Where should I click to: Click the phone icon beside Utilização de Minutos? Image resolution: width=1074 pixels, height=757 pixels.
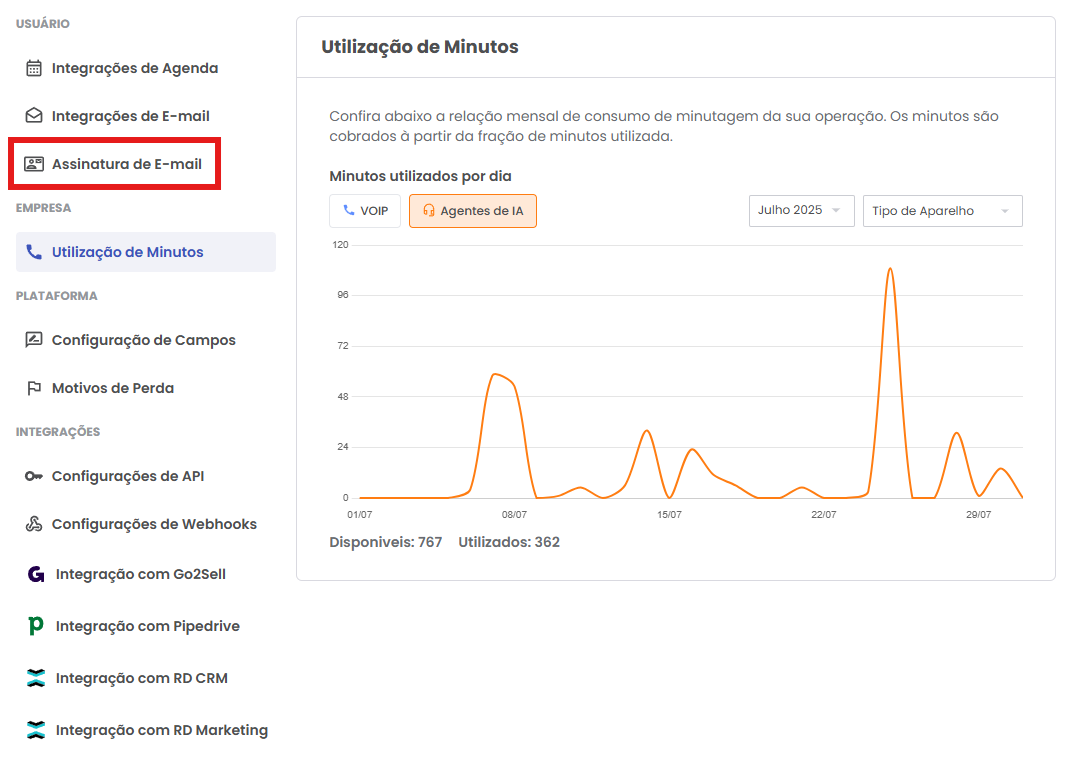(x=34, y=252)
